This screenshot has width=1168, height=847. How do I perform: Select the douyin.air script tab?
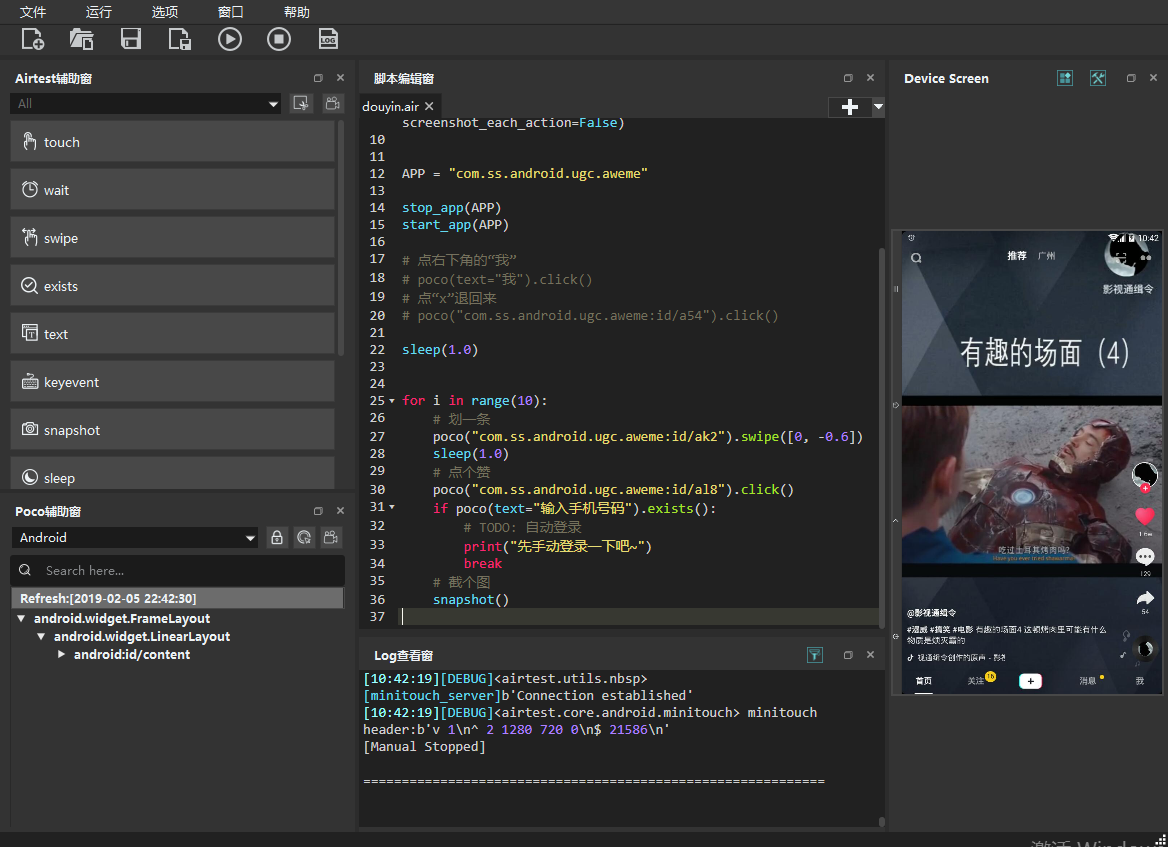click(x=390, y=106)
